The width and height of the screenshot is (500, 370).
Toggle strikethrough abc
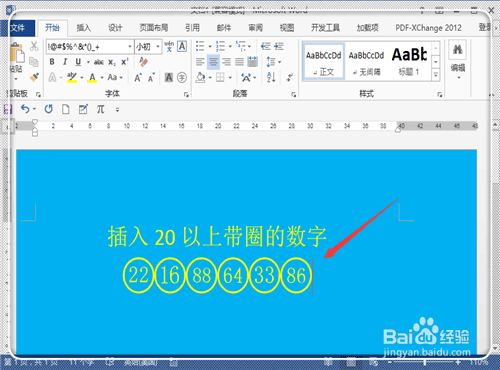tap(99, 62)
